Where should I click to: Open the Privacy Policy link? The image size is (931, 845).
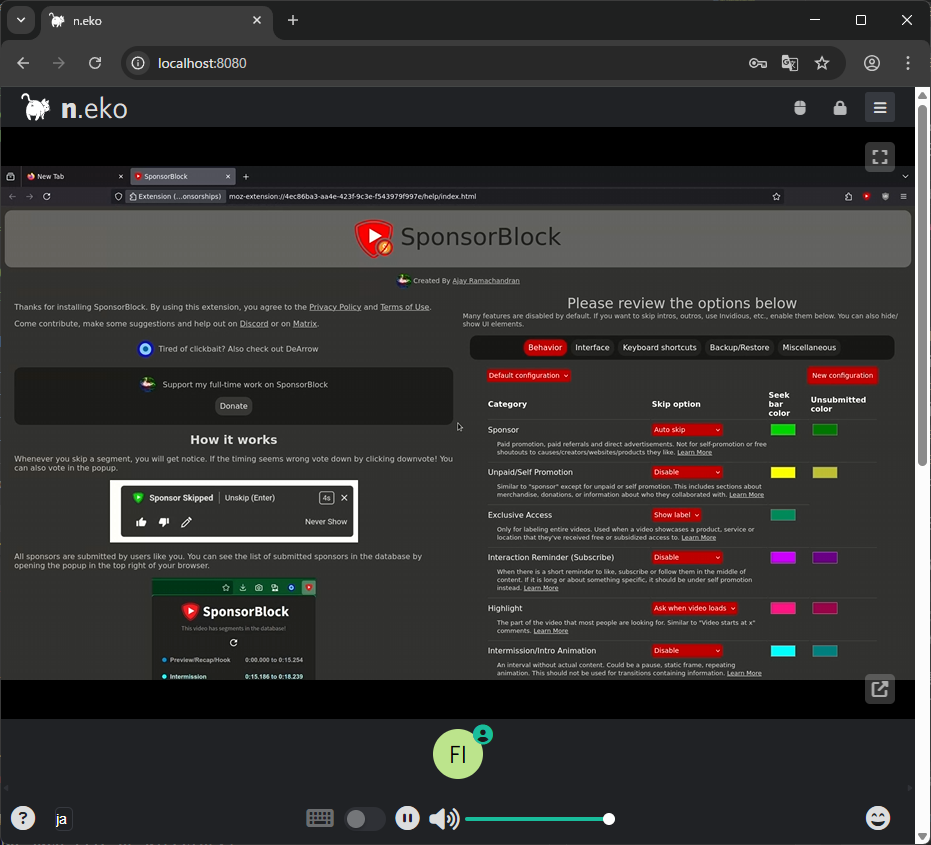click(x=335, y=307)
